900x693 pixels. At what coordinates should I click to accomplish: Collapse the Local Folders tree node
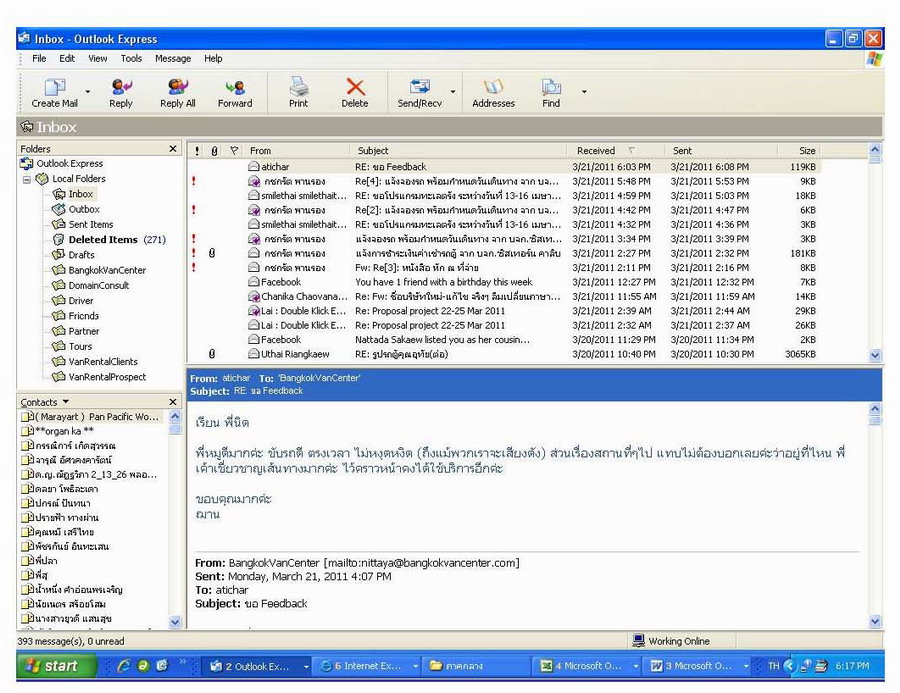[x=26, y=179]
